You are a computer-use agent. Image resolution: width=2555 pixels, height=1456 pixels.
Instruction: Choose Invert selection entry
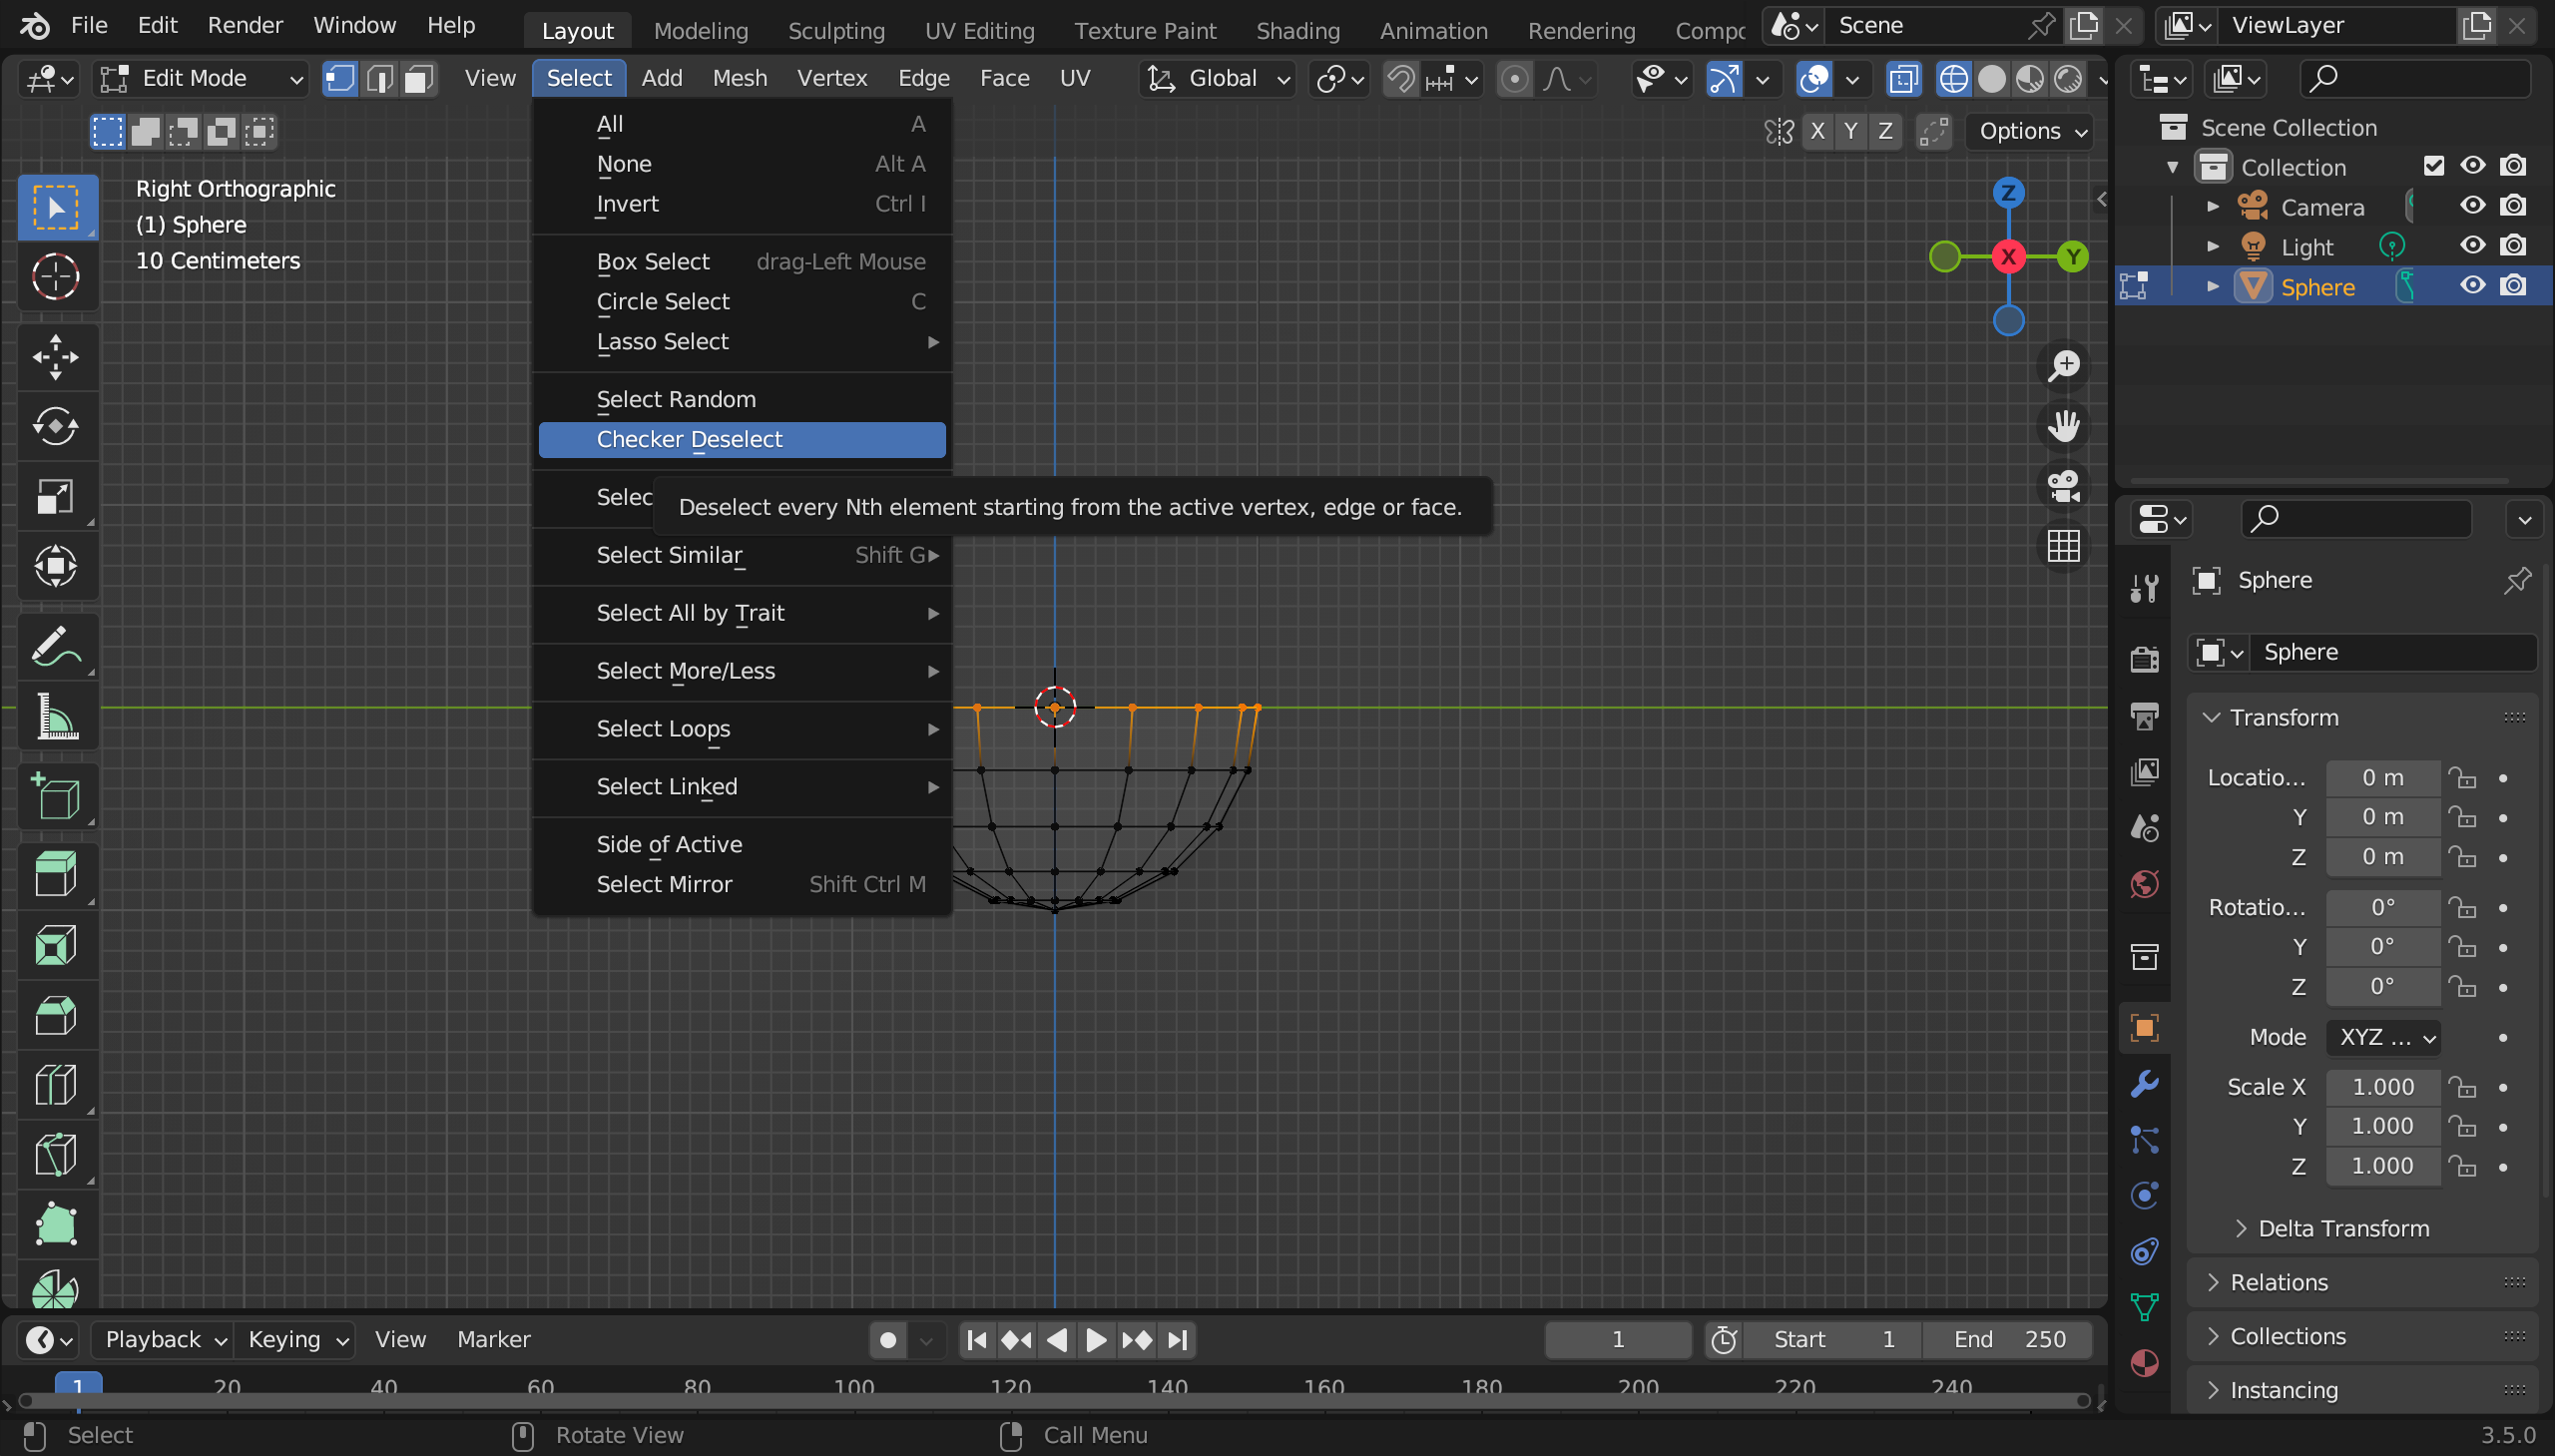tap(742, 204)
